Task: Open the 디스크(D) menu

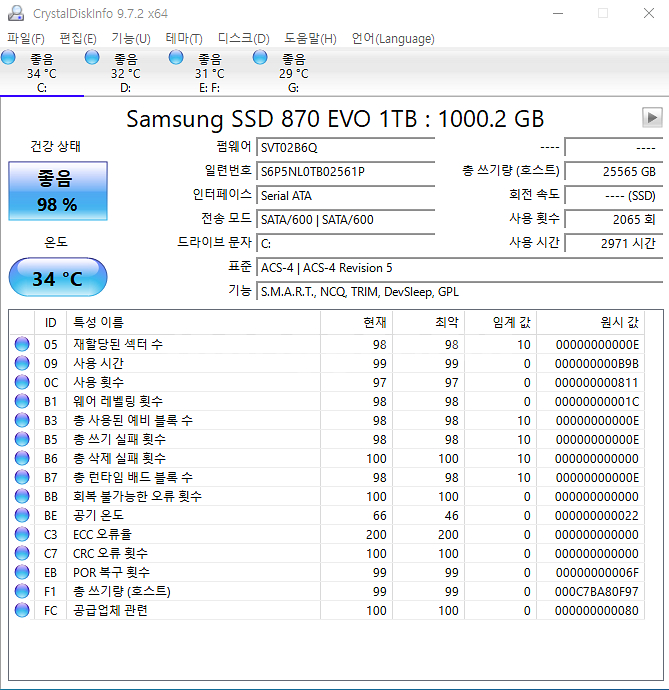Action: 243,39
